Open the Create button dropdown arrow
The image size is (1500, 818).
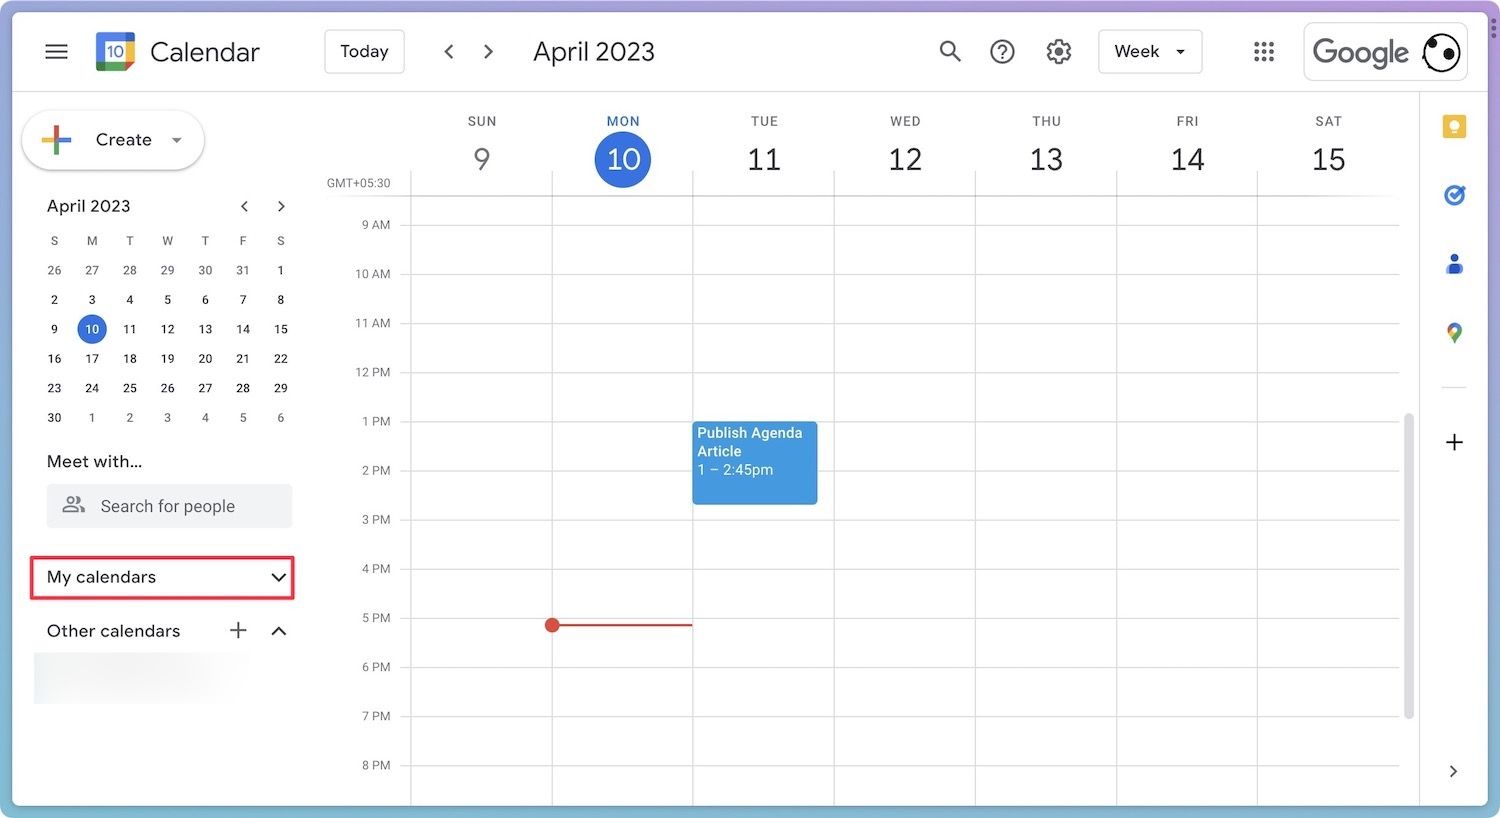pos(177,140)
